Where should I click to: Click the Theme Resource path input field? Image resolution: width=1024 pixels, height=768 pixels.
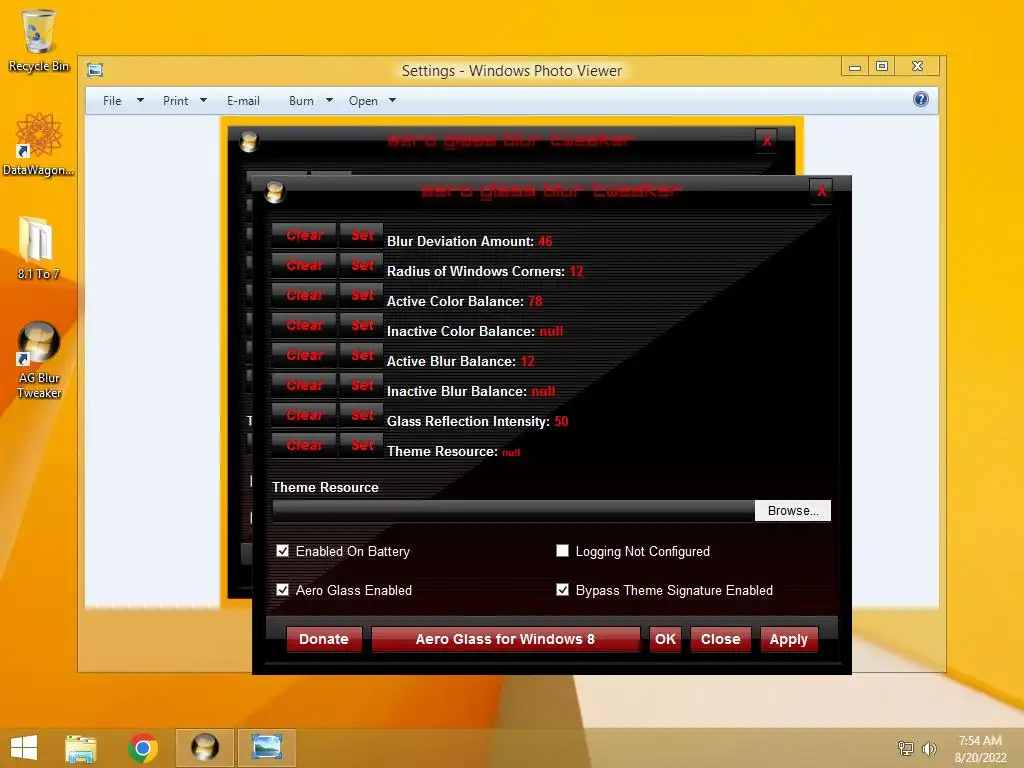tap(513, 511)
